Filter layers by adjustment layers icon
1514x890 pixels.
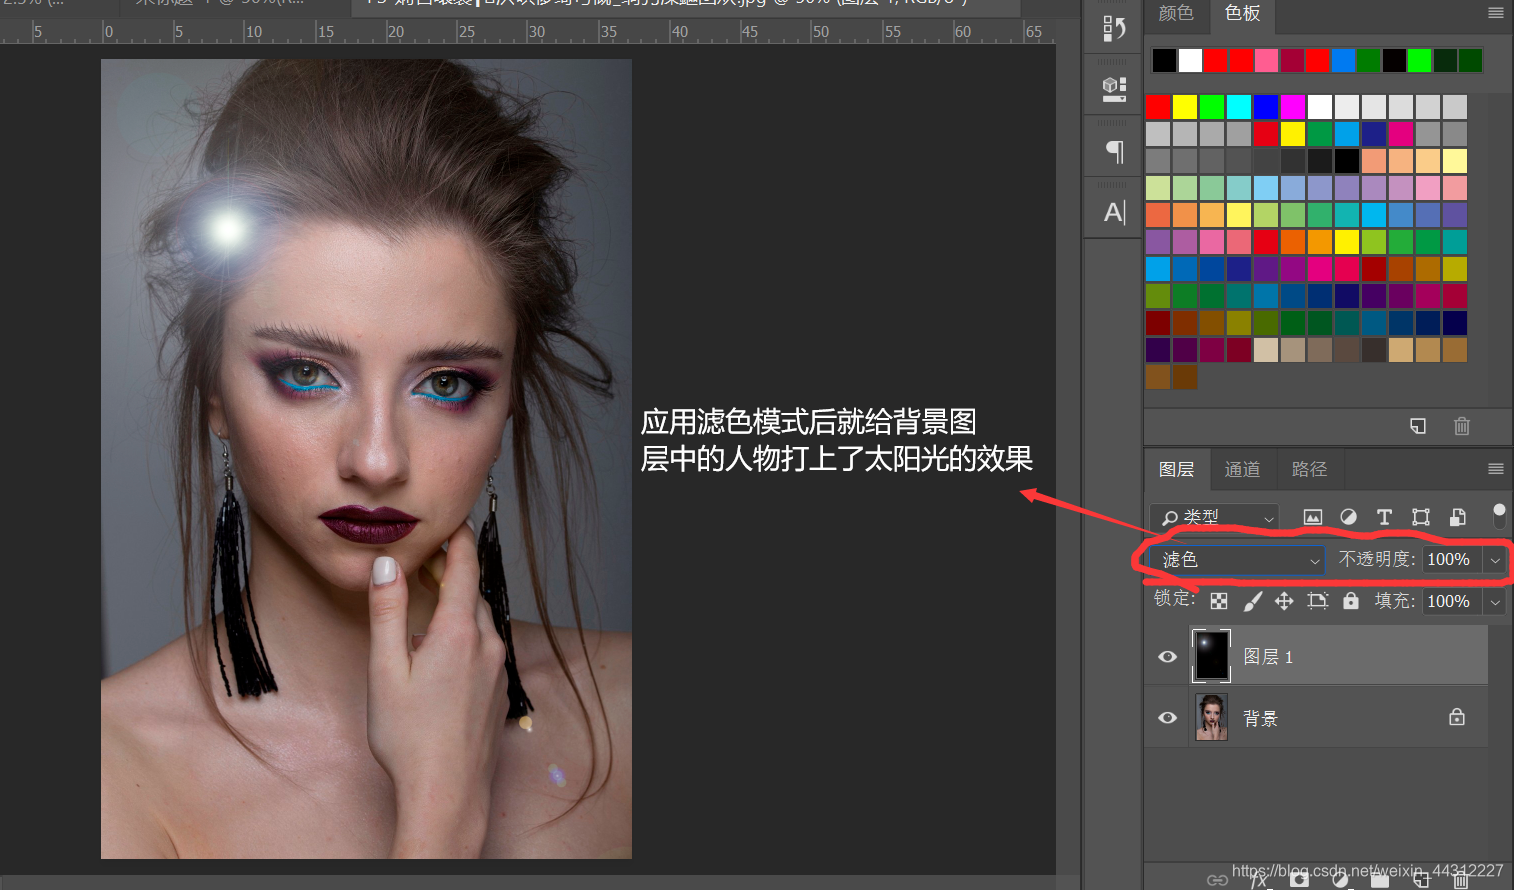pyautogui.click(x=1349, y=517)
